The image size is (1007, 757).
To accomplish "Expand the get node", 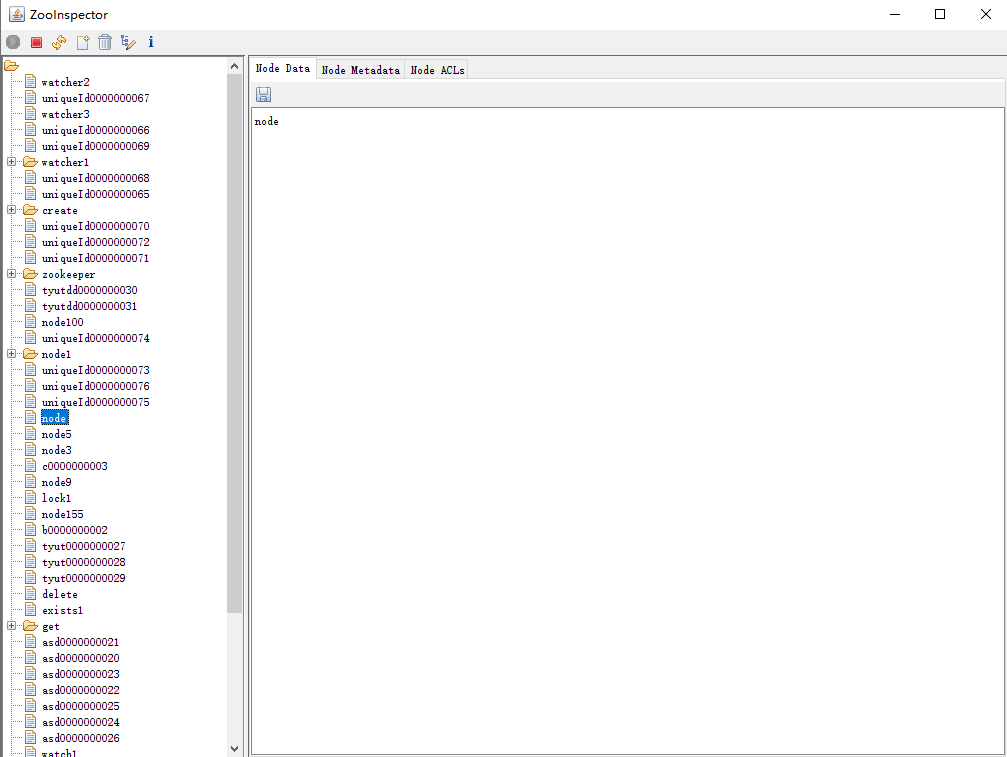I will click(x=12, y=626).
